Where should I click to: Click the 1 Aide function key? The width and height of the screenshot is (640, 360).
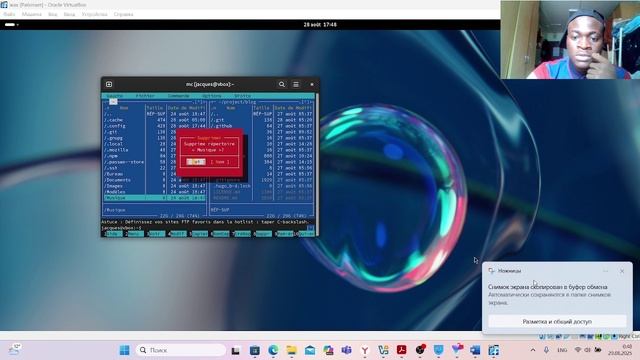113,234
